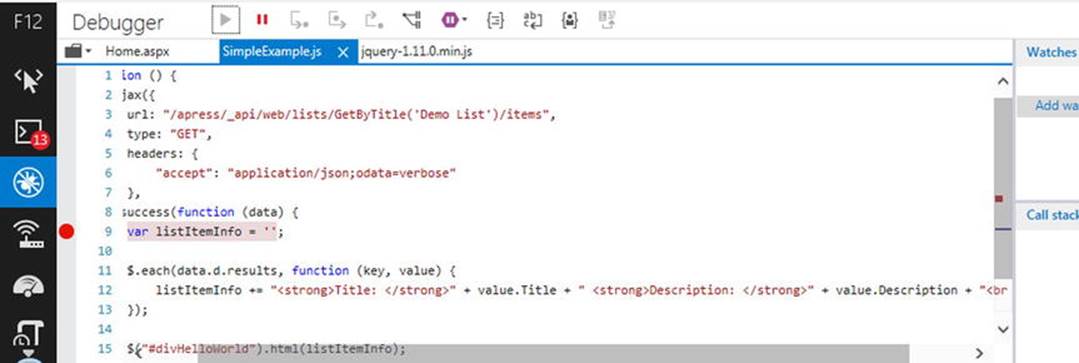This screenshot has width=1079, height=363.
Task: Click line number 3 in the gutter
Action: tap(109, 114)
